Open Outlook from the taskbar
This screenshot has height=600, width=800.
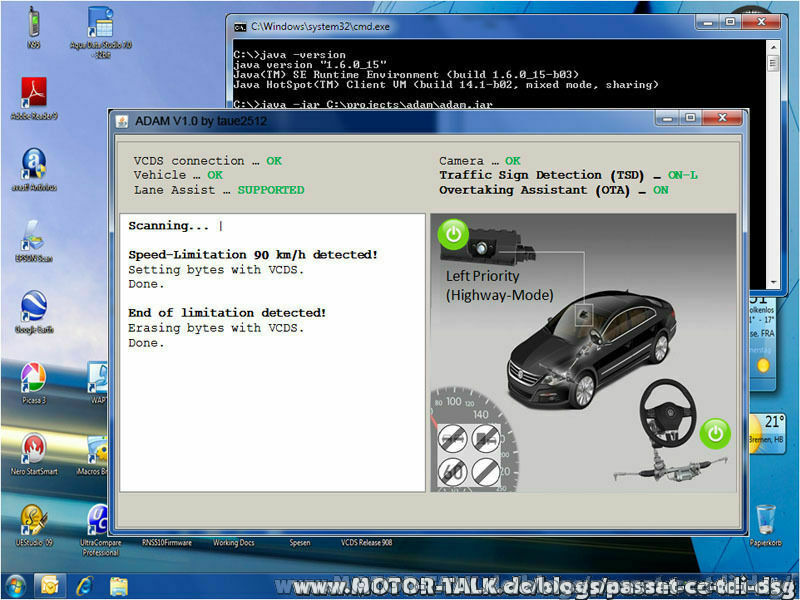[x=49, y=586]
